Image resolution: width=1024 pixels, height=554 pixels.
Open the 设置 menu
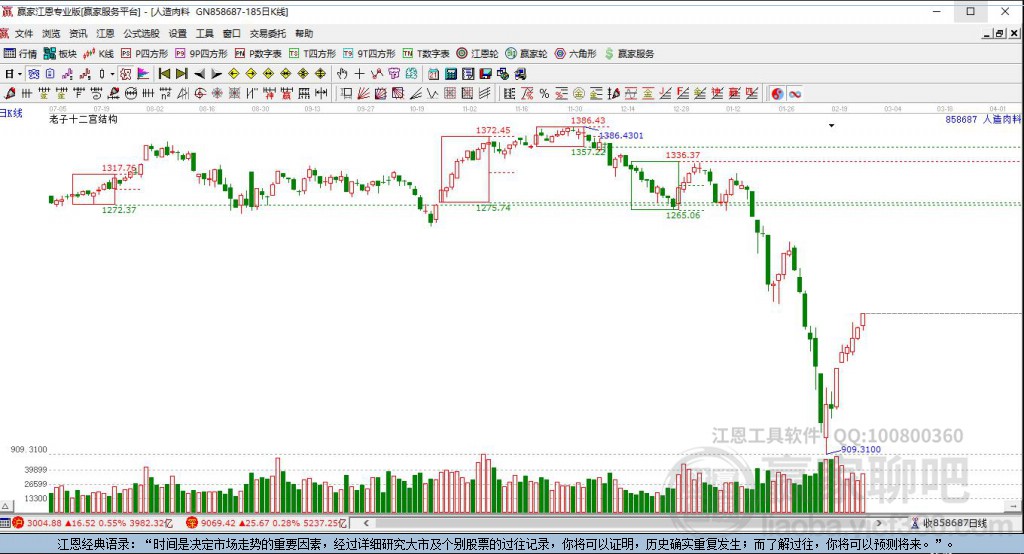click(177, 33)
